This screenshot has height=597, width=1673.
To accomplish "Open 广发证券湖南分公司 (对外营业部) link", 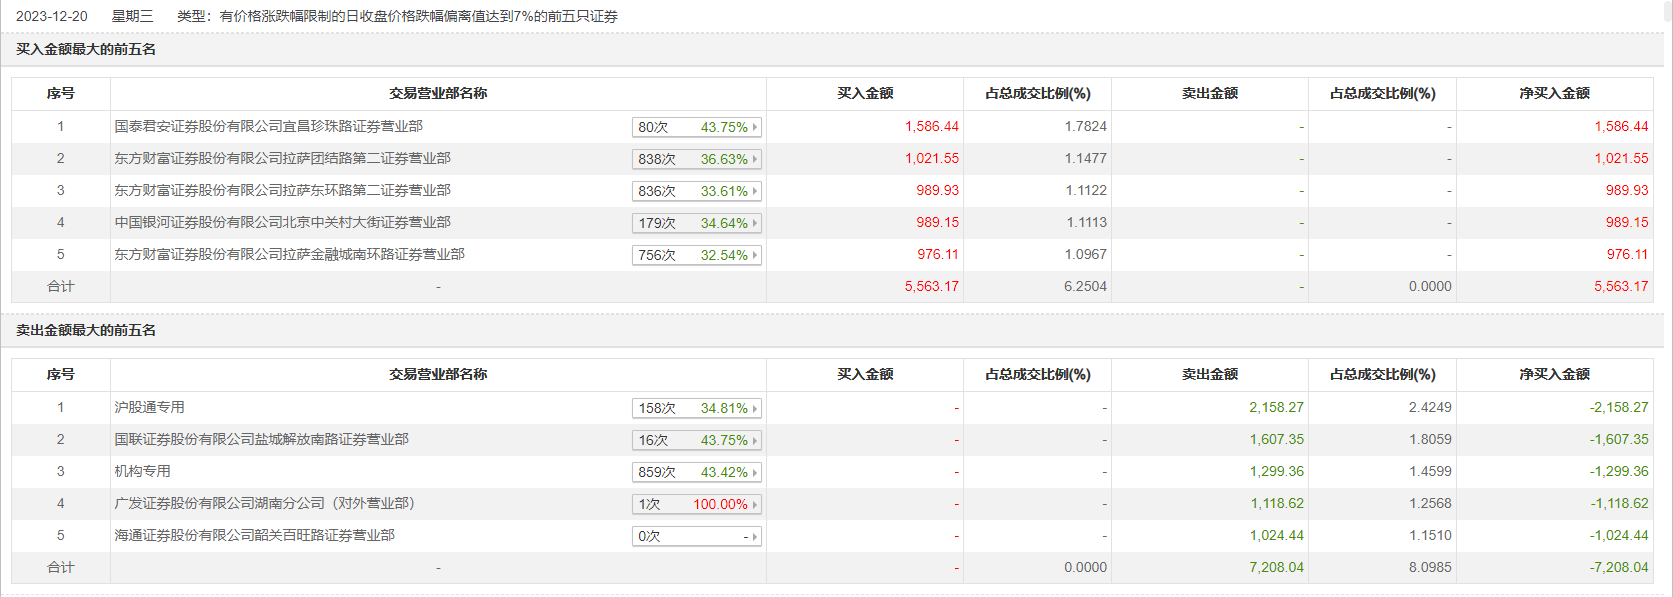I will point(264,503).
